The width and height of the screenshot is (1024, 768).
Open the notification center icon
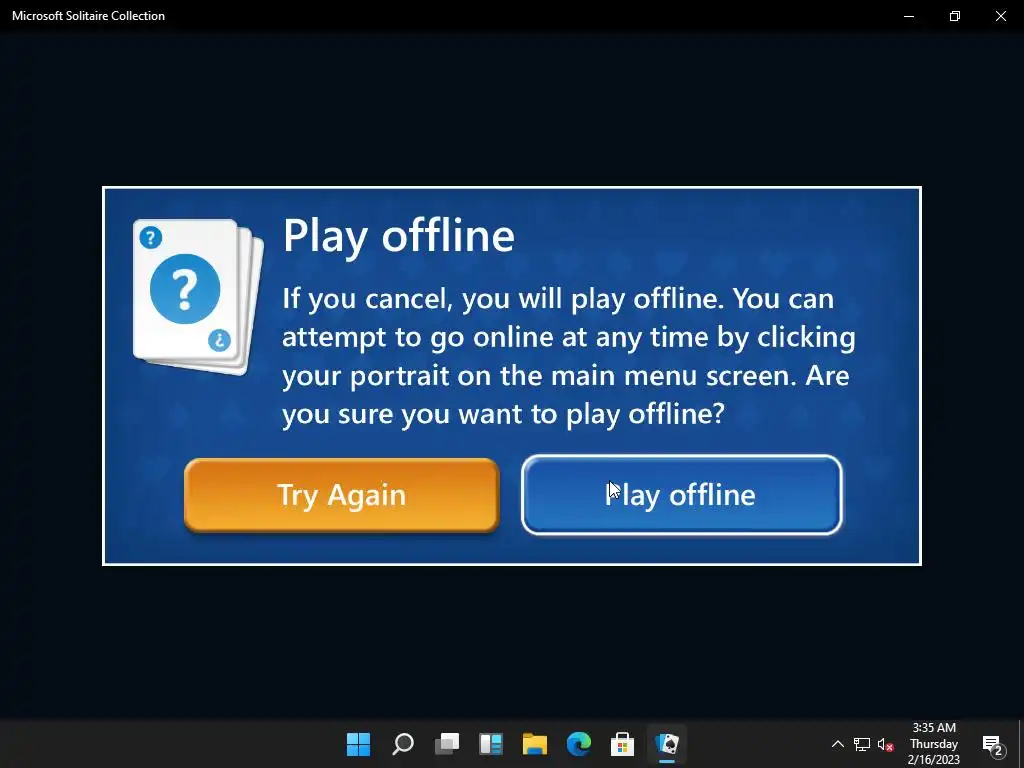pyautogui.click(x=993, y=744)
